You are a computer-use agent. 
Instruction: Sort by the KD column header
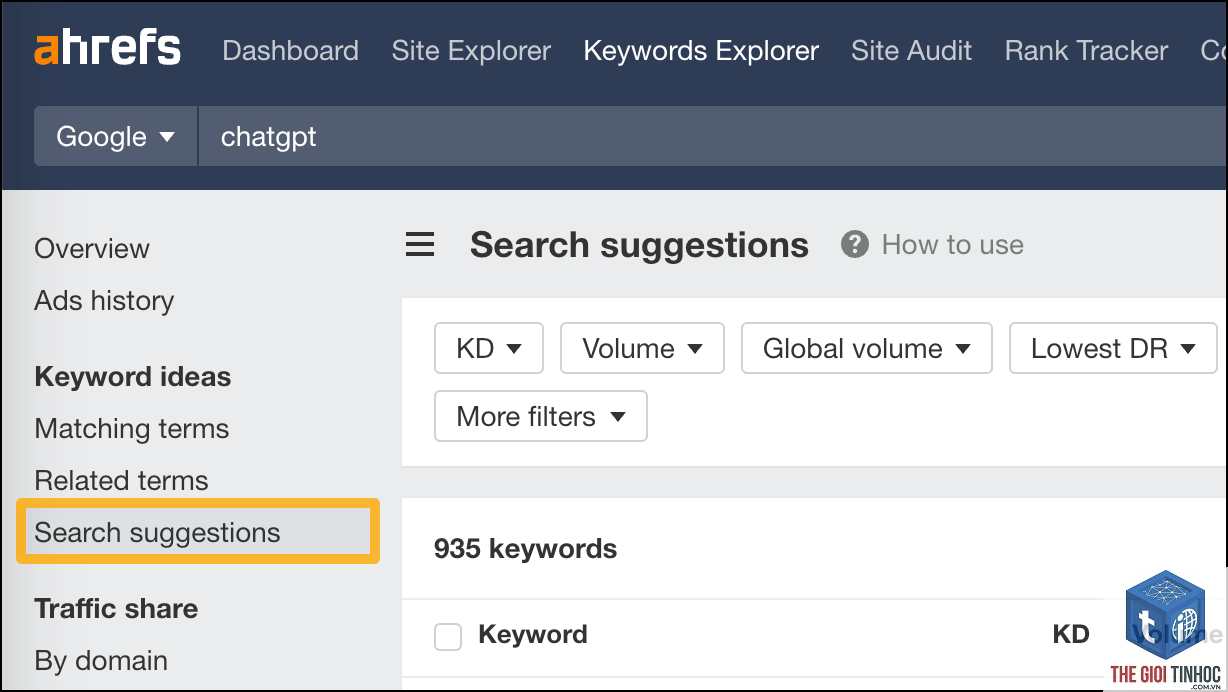(x=1071, y=635)
